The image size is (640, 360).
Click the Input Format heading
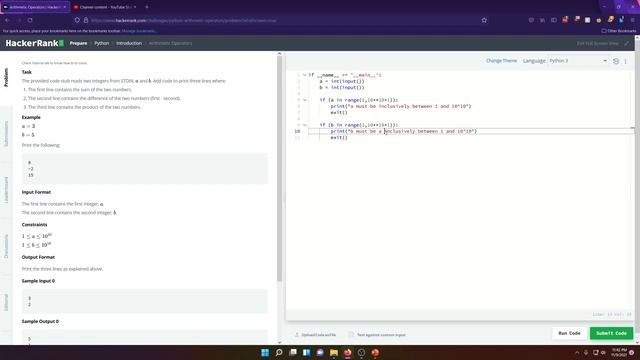[36, 192]
